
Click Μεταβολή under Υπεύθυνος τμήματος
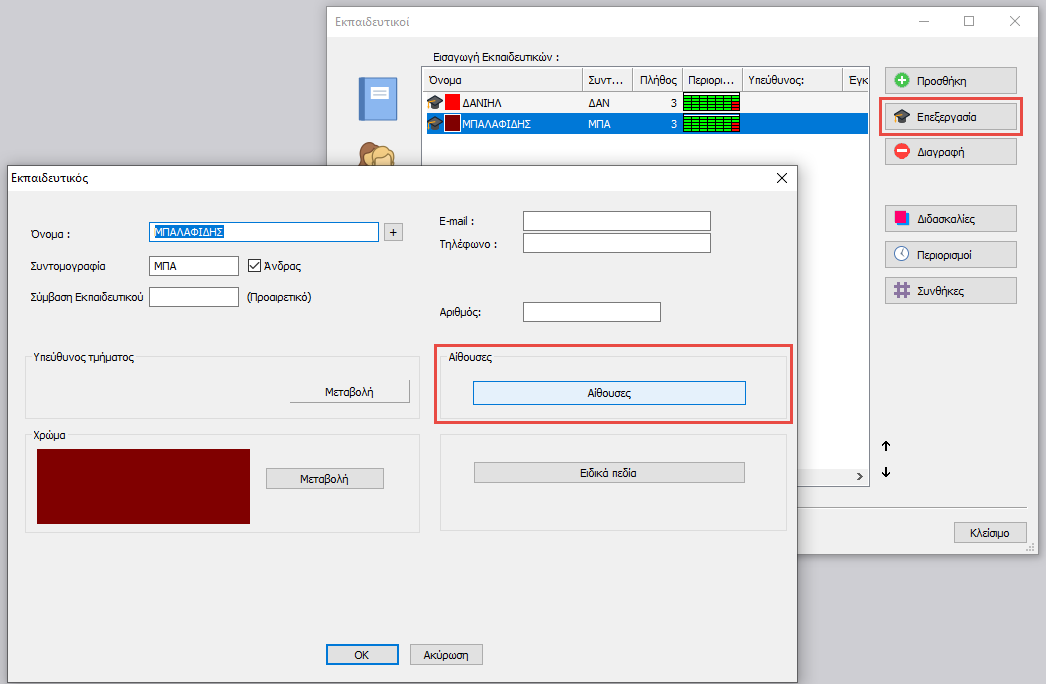coord(349,392)
